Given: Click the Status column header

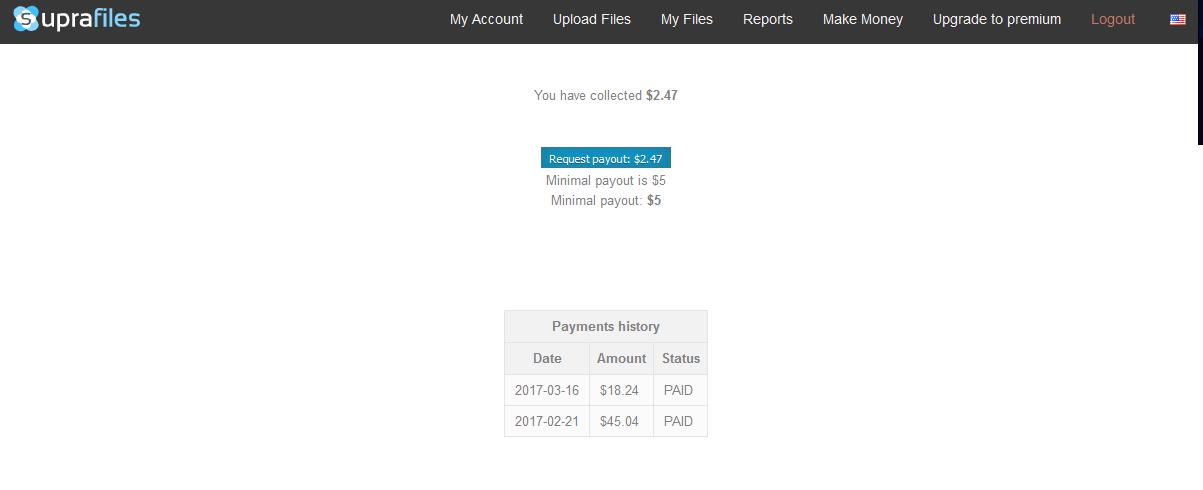Looking at the screenshot, I should click(x=681, y=358).
